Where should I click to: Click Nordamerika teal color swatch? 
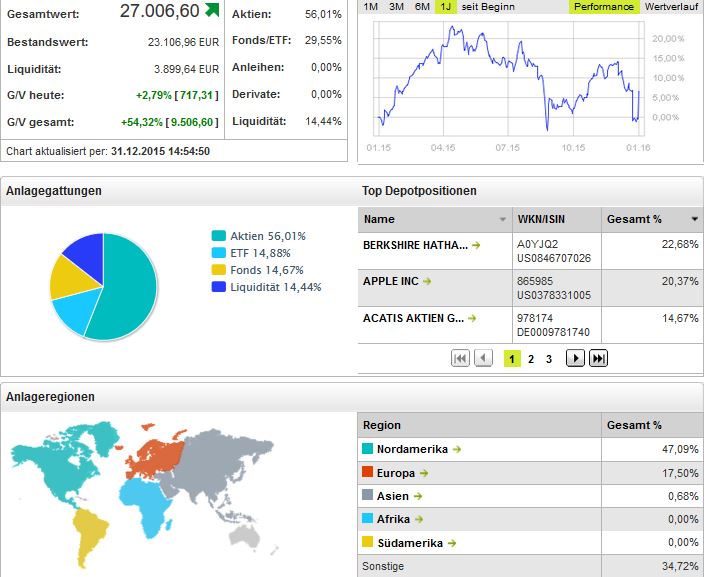(x=367, y=449)
